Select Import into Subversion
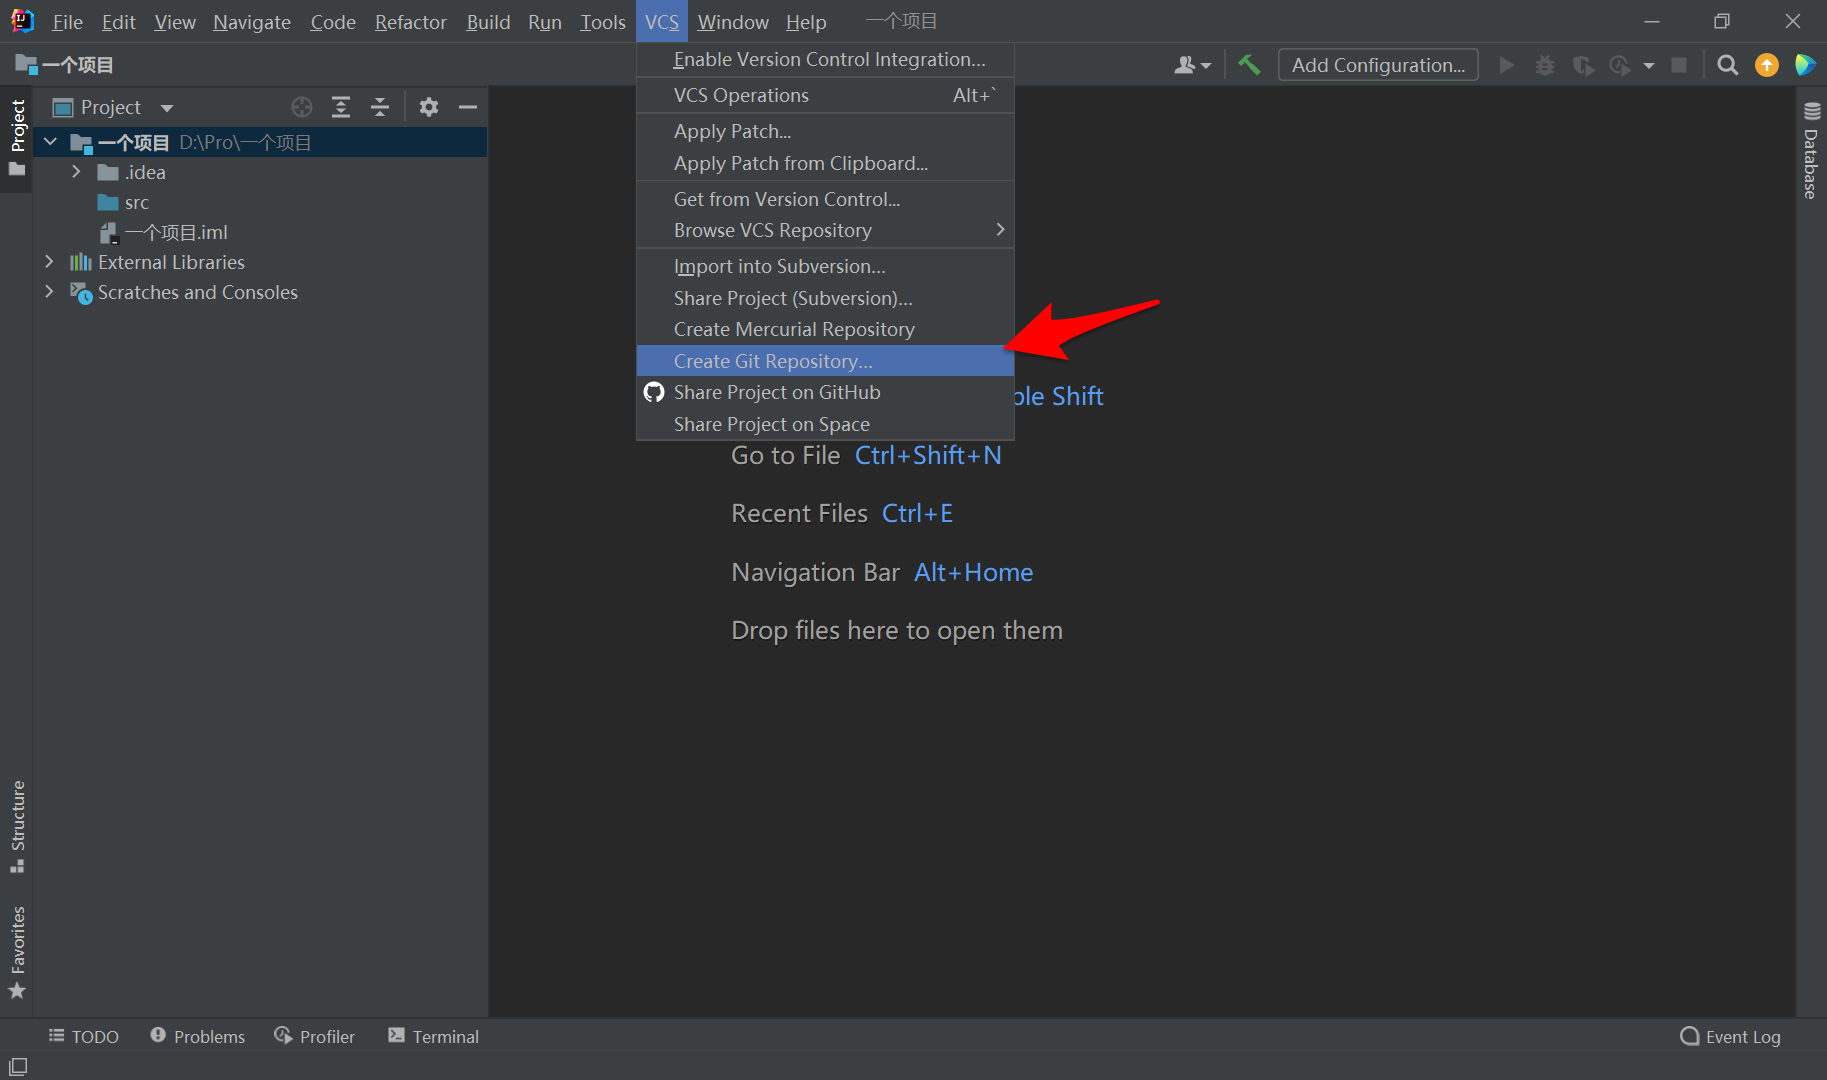The width and height of the screenshot is (1827, 1080). click(x=825, y=266)
